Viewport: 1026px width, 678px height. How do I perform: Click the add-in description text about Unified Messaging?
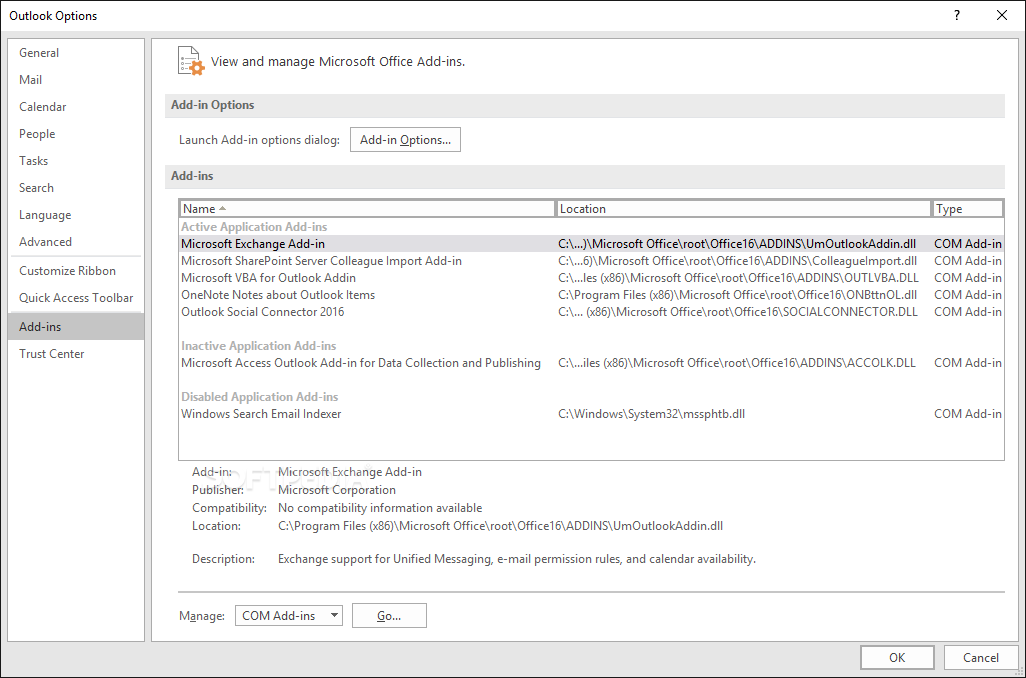pyautogui.click(x=517, y=559)
